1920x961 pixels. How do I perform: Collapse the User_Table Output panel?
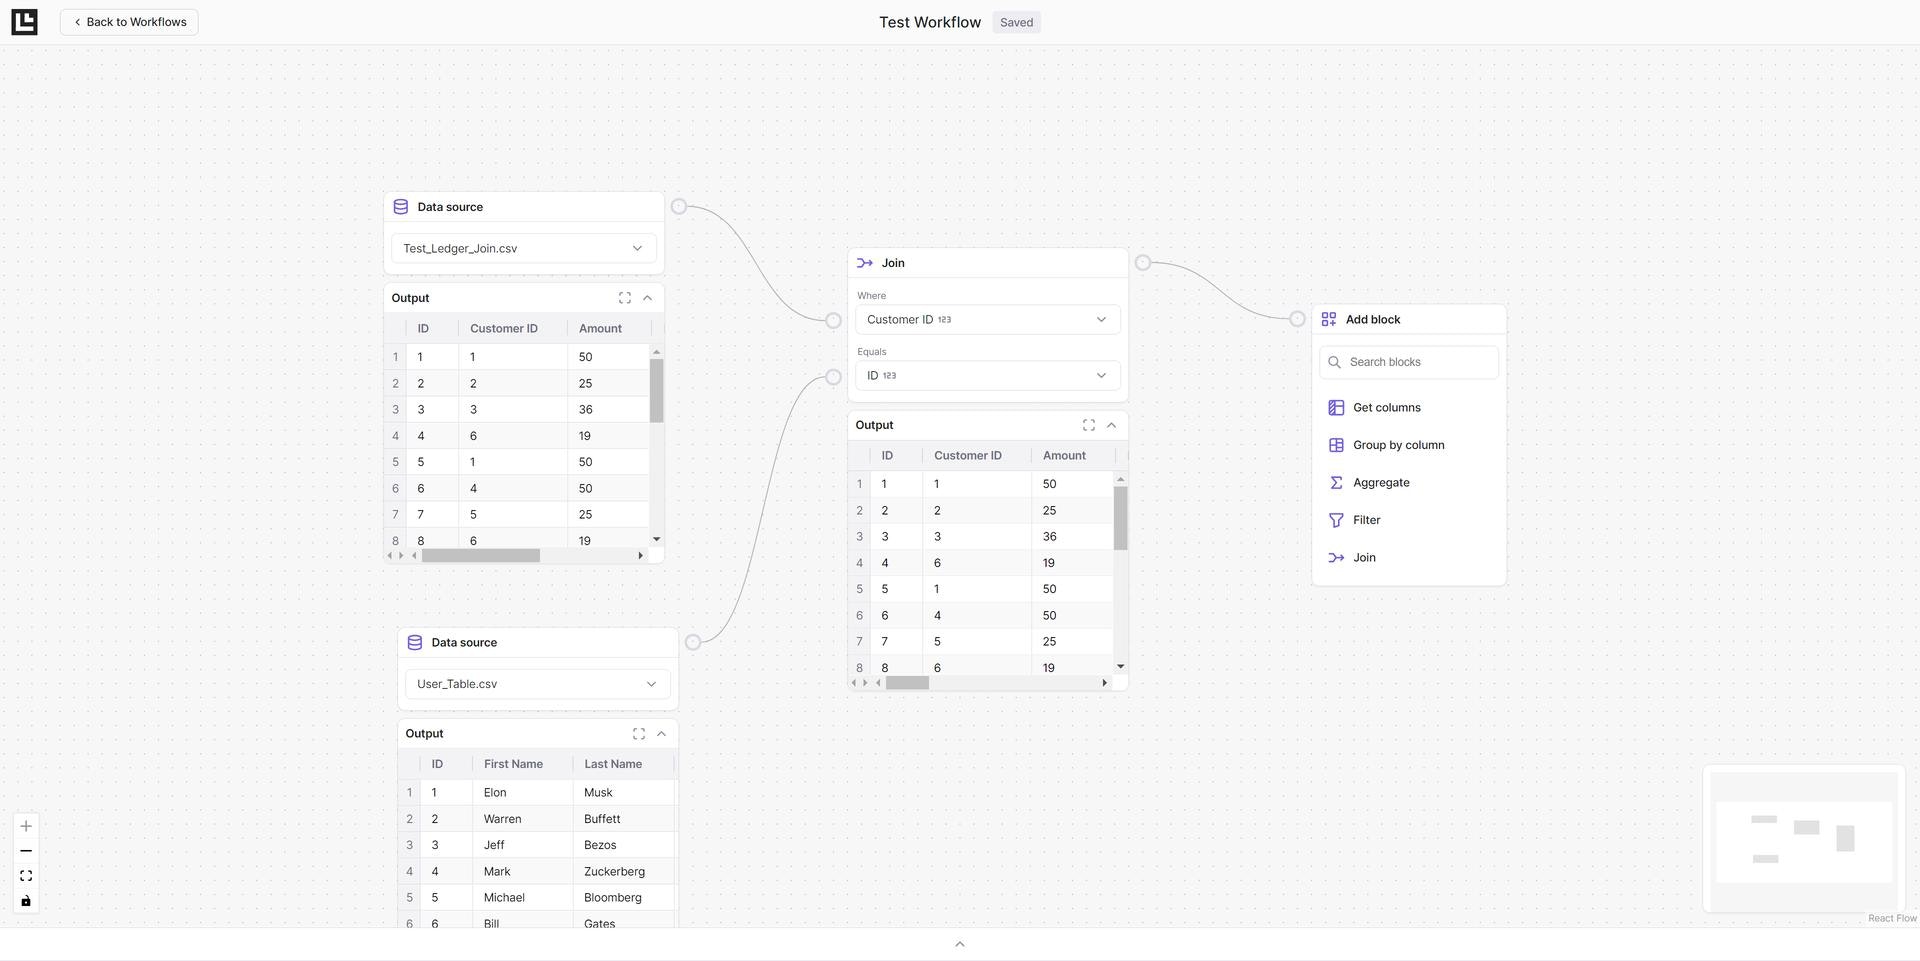[x=661, y=734]
